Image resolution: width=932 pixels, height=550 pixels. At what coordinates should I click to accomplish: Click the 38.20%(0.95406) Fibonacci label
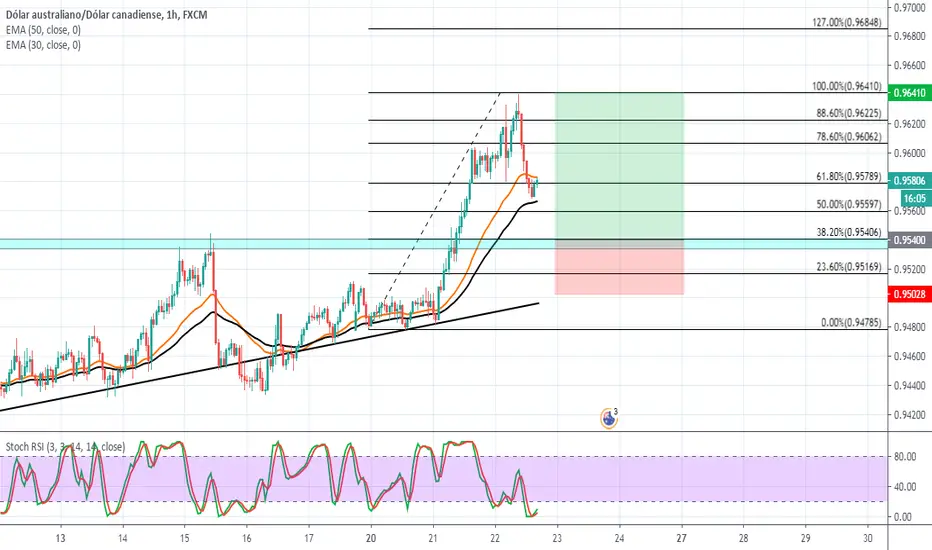[849, 232]
